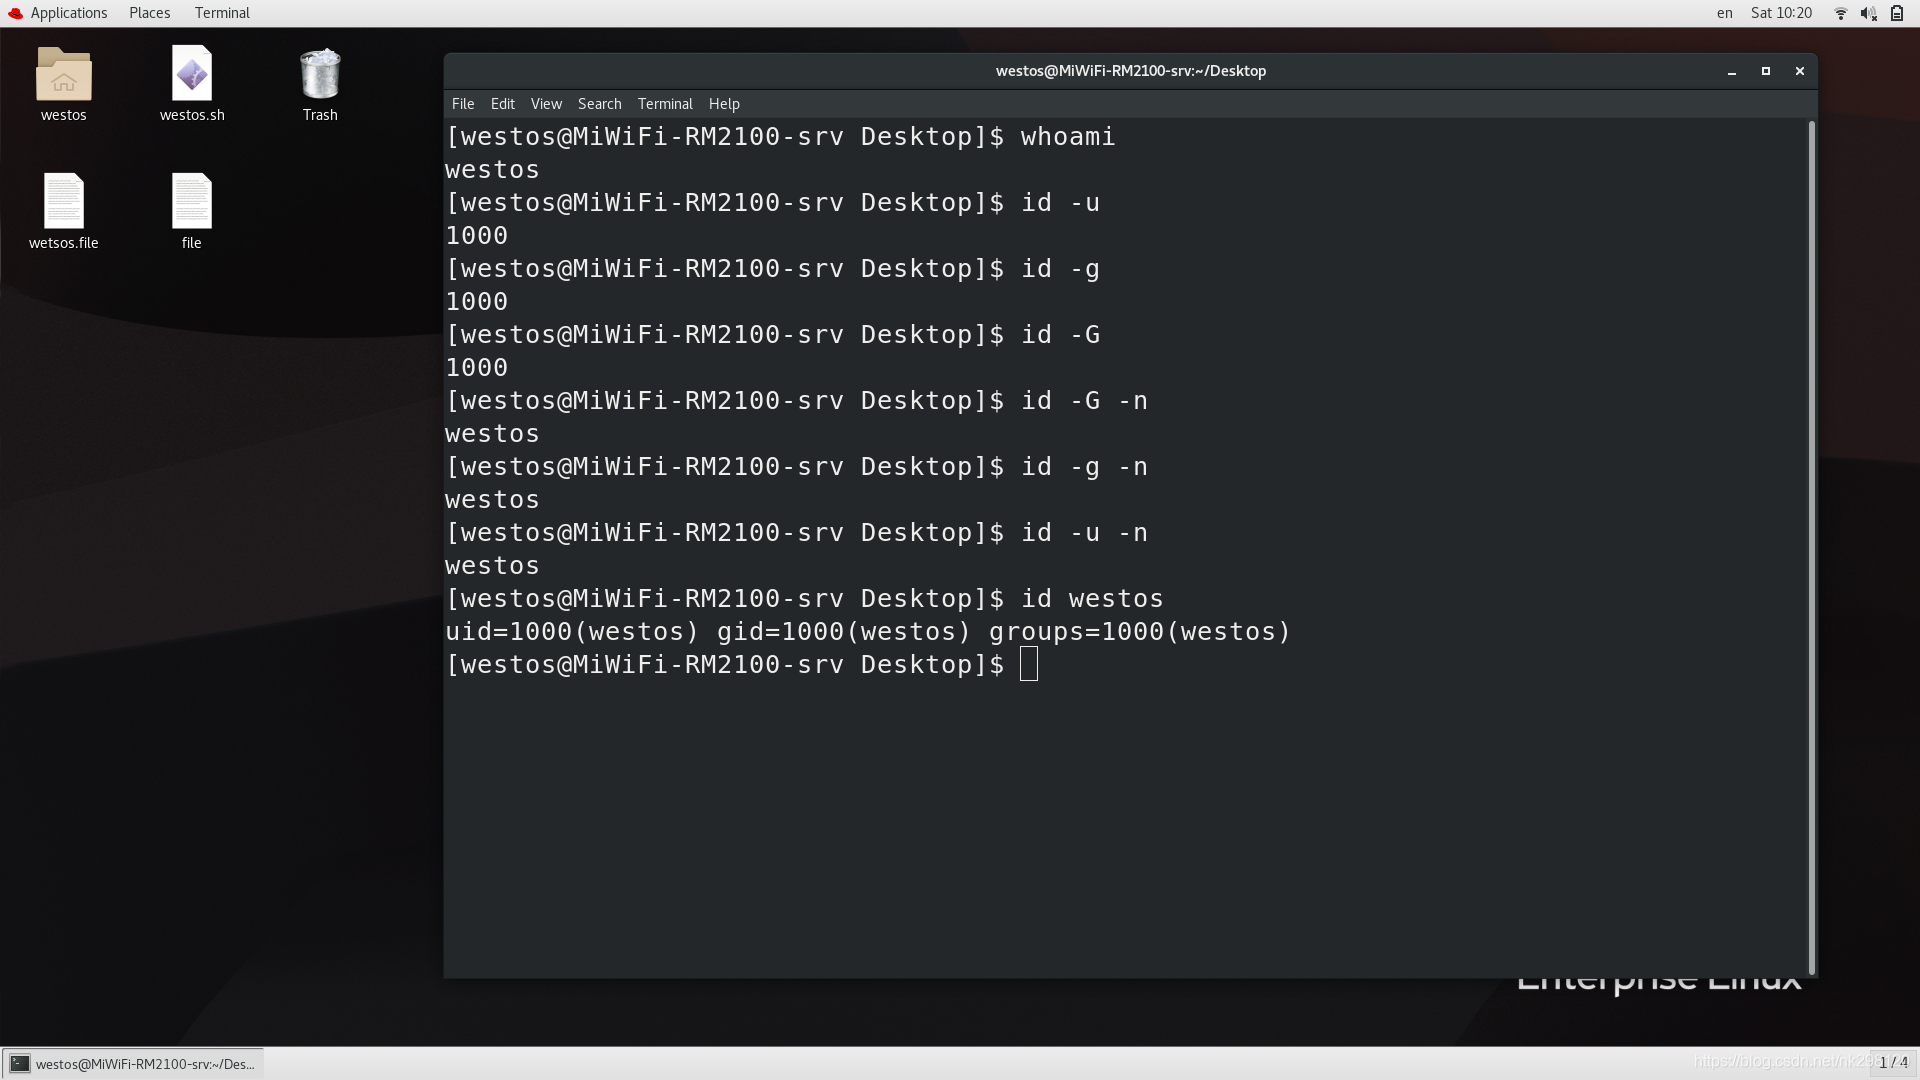Open the Trash icon on desktop

coord(320,73)
